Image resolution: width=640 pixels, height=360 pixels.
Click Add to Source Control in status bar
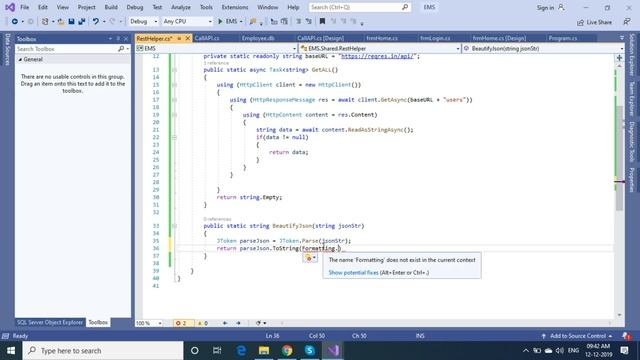(x=578, y=336)
